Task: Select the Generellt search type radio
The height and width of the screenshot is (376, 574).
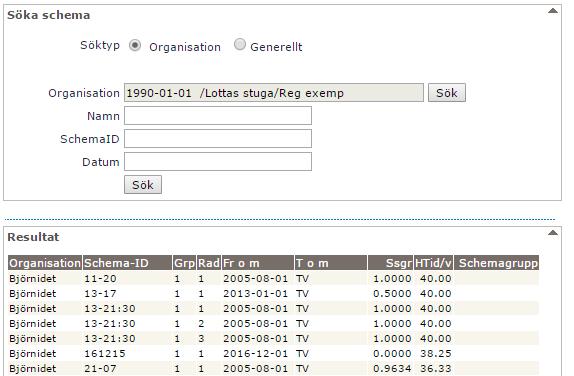Action: (240, 45)
